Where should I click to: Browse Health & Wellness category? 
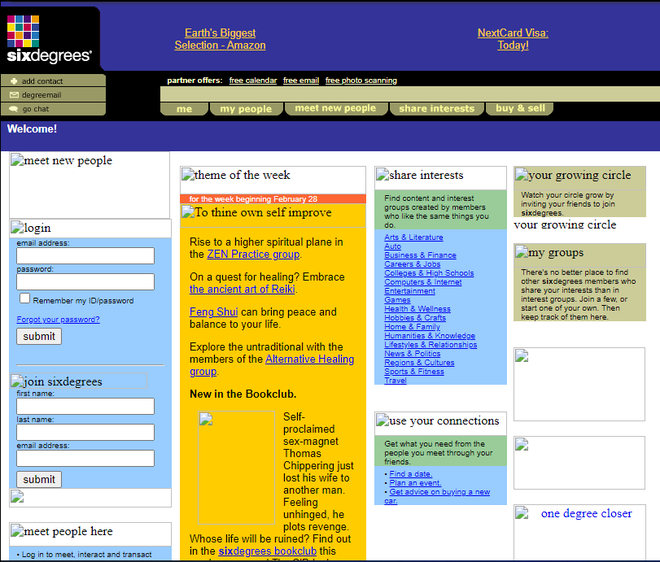417,309
